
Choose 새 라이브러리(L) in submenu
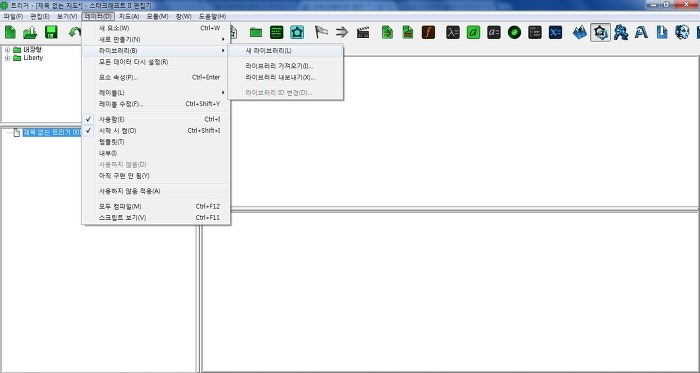[x=285, y=51]
